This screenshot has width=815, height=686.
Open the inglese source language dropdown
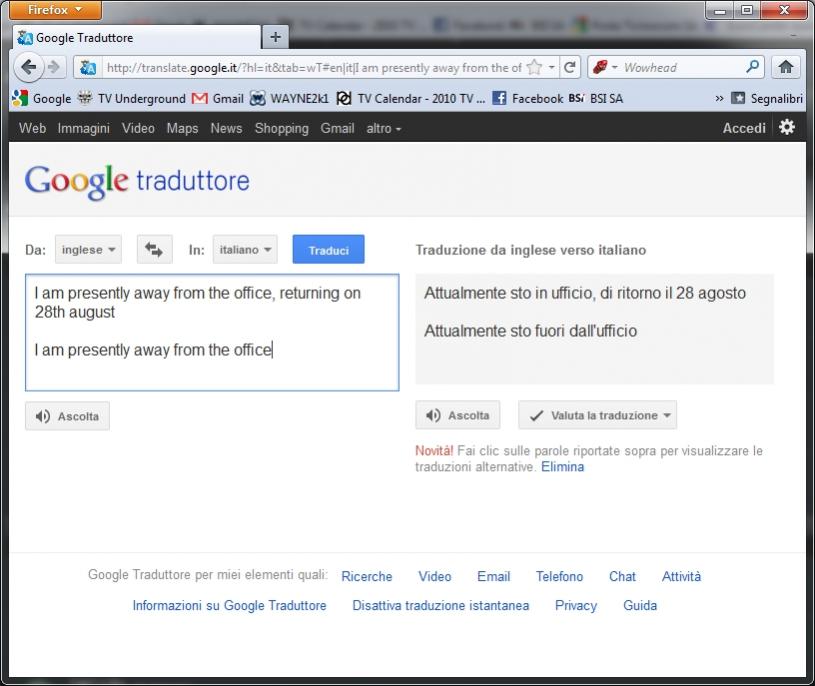88,249
